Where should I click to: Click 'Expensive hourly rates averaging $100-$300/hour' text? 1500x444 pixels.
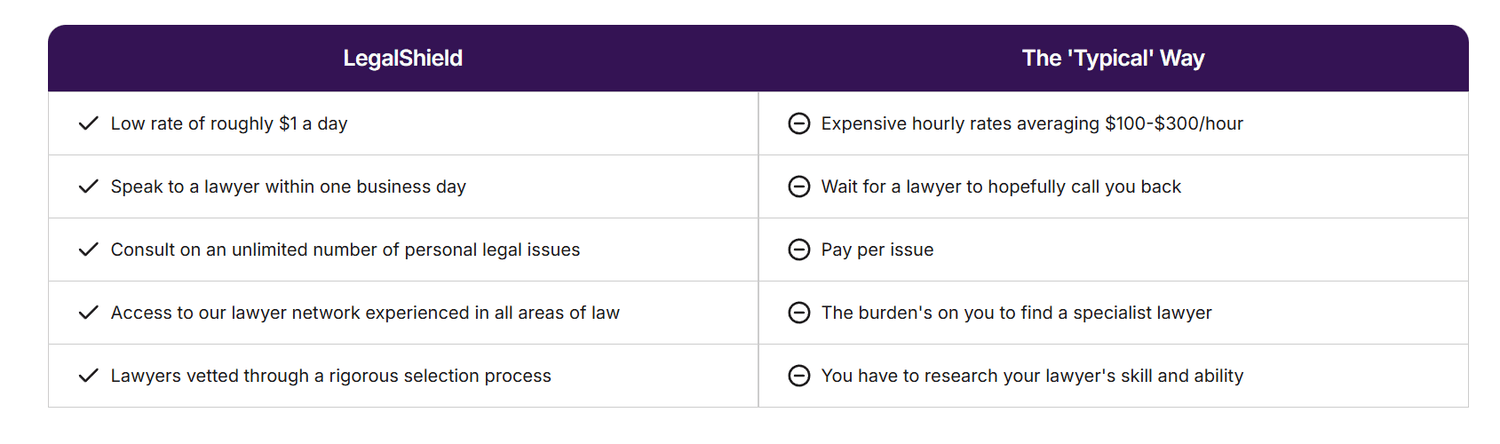(x=1032, y=124)
